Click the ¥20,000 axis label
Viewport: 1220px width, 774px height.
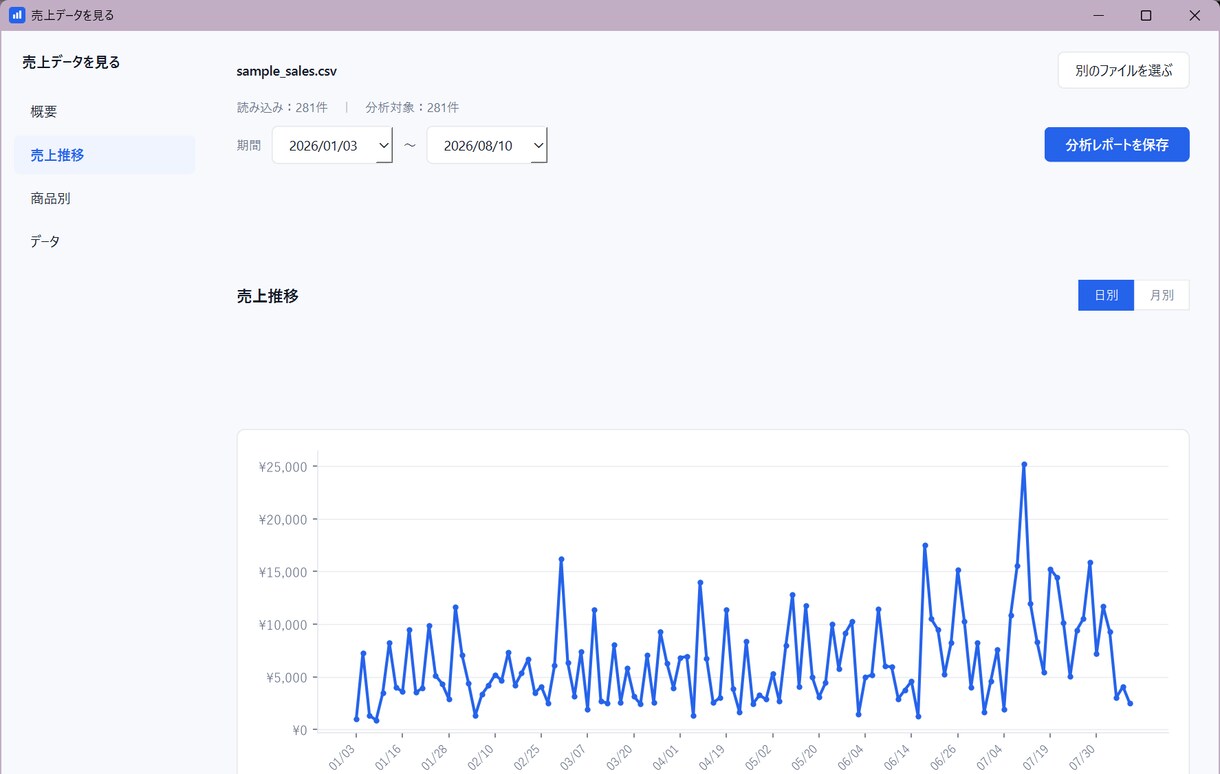pyautogui.click(x=283, y=519)
